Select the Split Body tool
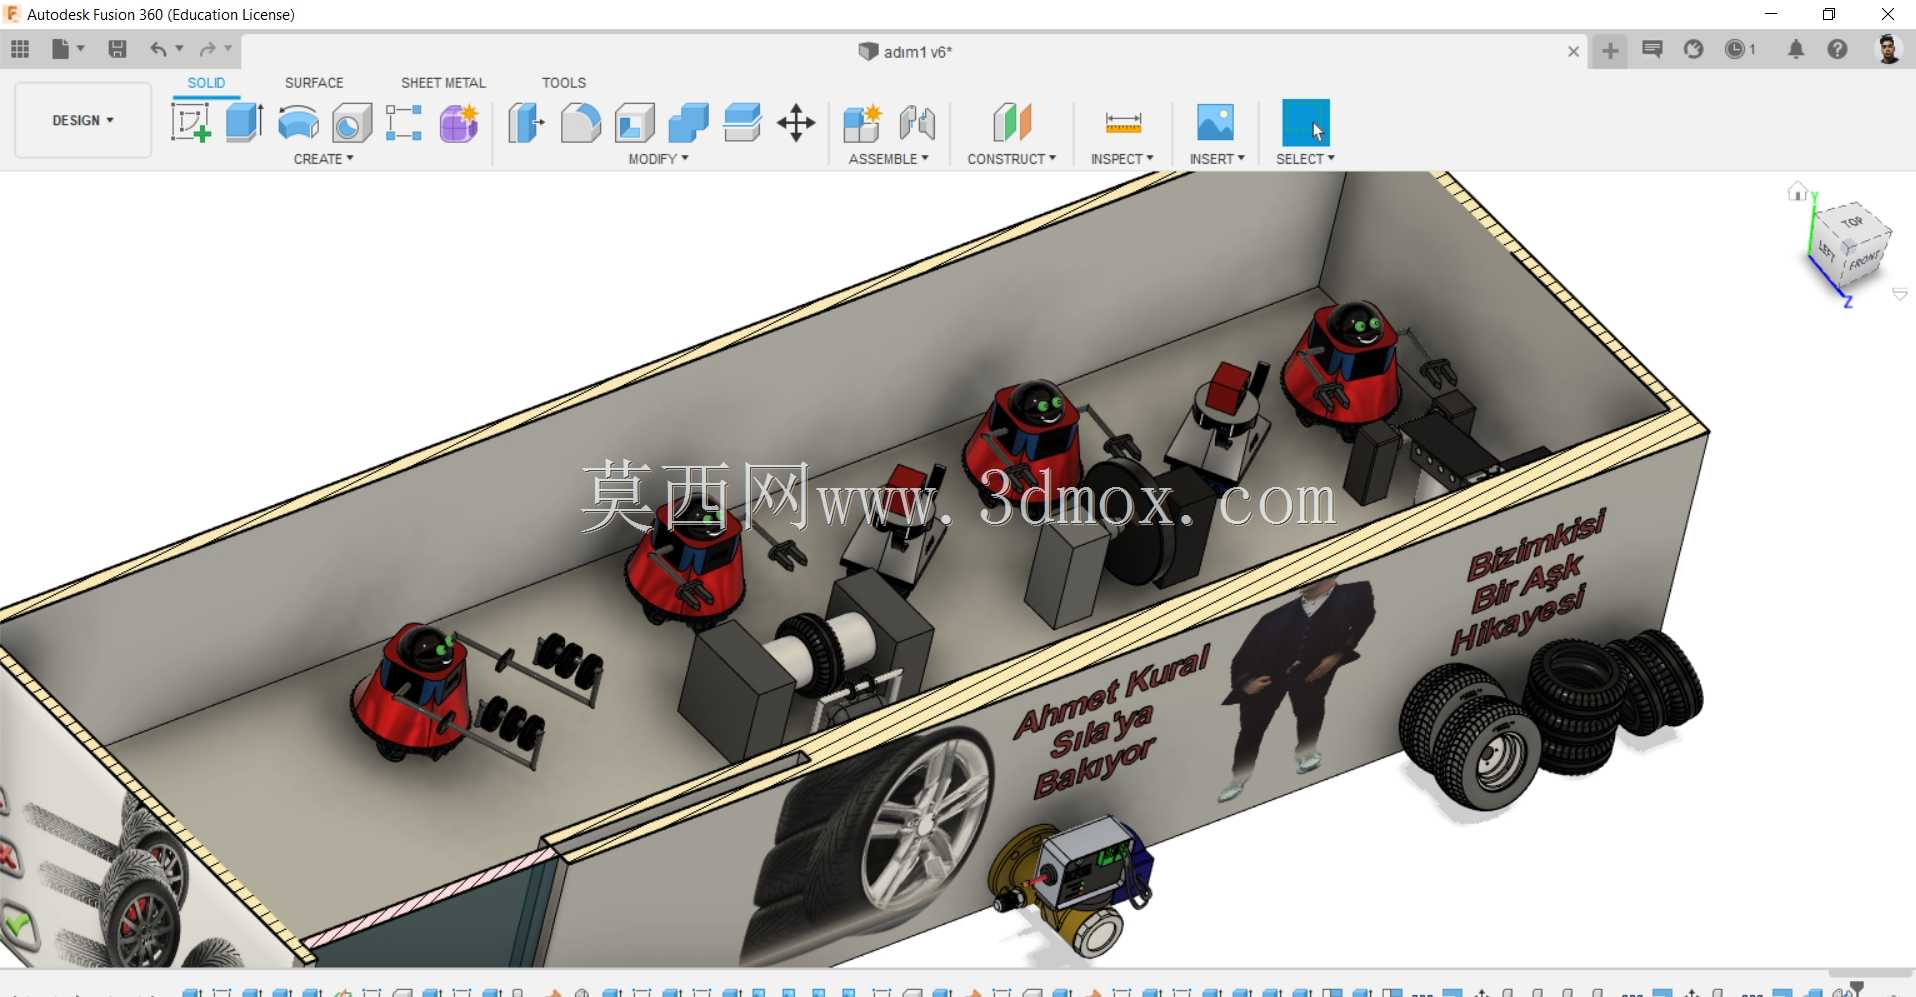Image resolution: width=1916 pixels, height=997 pixels. pos(742,123)
